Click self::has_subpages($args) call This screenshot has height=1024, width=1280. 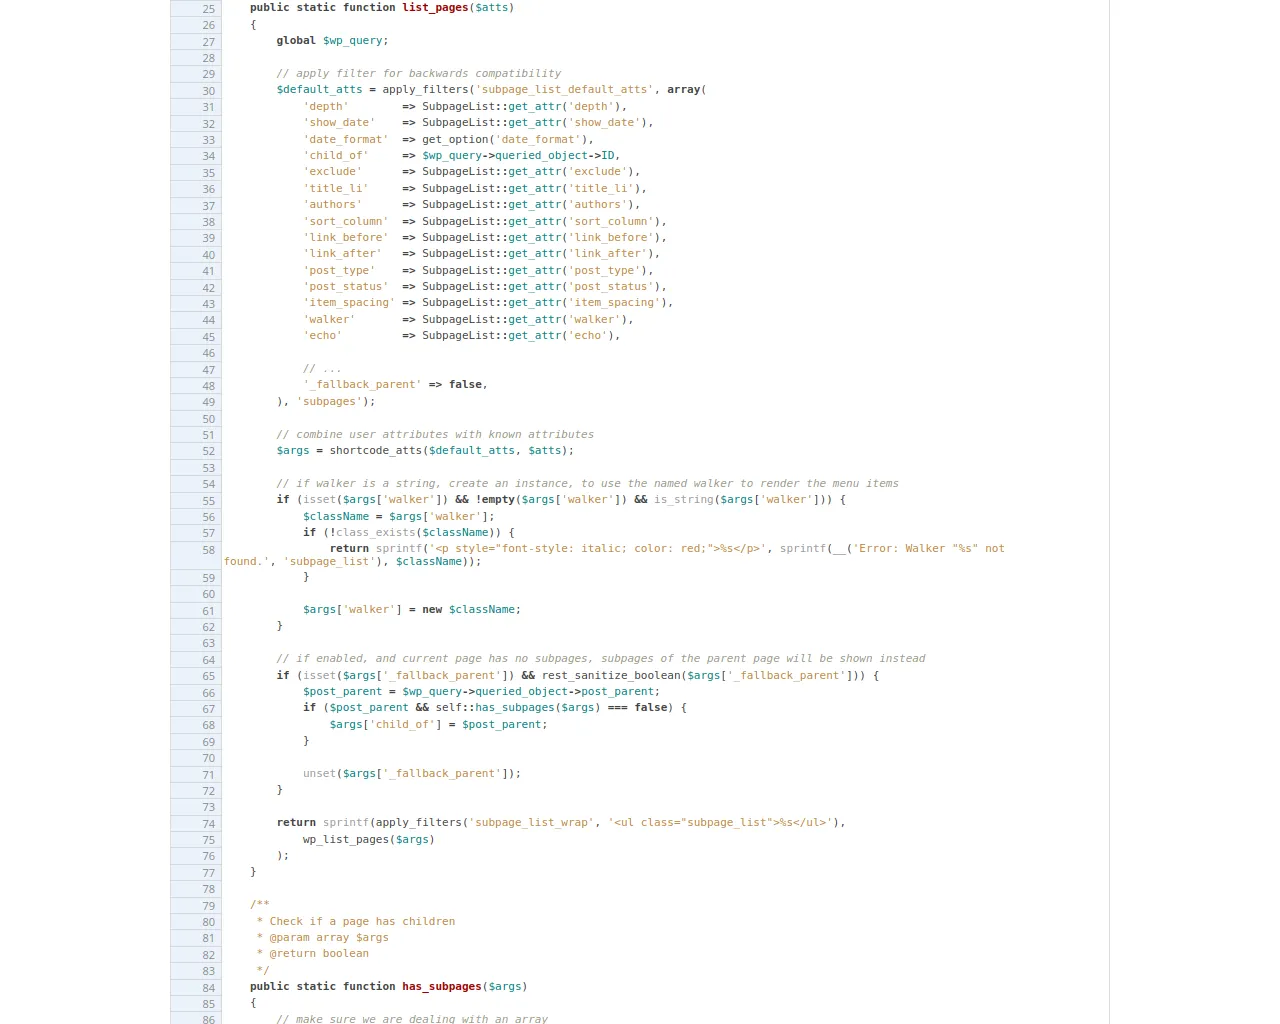(x=518, y=707)
